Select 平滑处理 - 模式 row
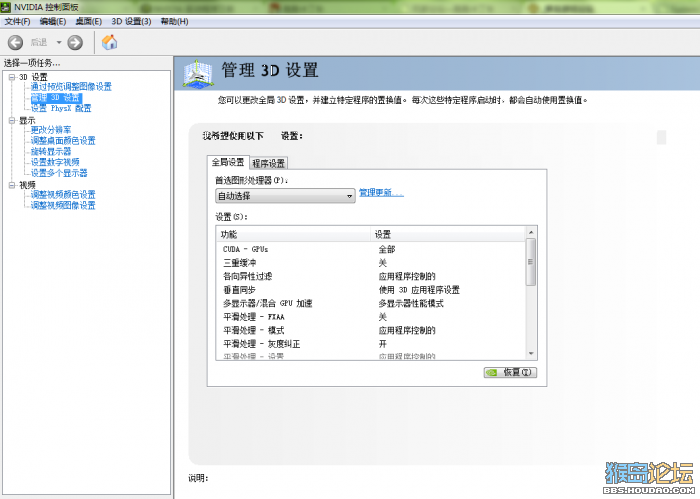700x499 pixels. 371,330
